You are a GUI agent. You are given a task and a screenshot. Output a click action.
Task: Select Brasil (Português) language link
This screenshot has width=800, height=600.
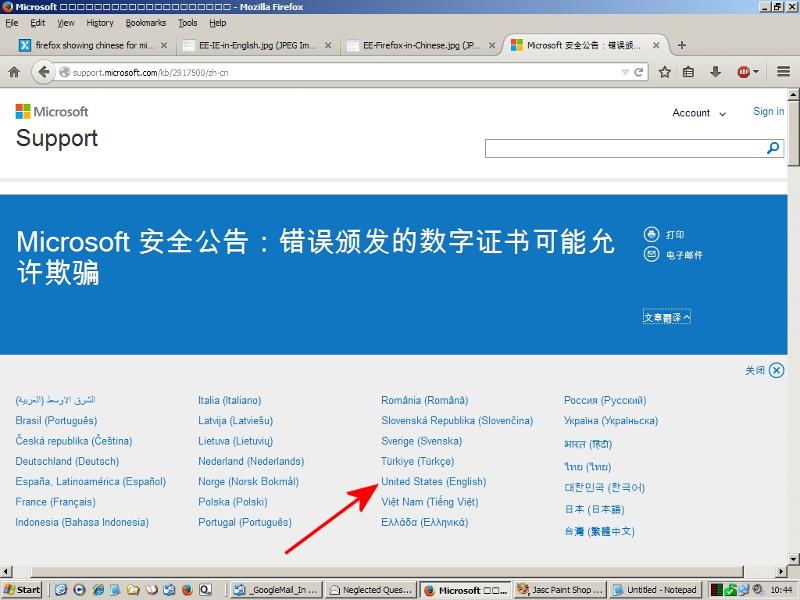point(56,420)
